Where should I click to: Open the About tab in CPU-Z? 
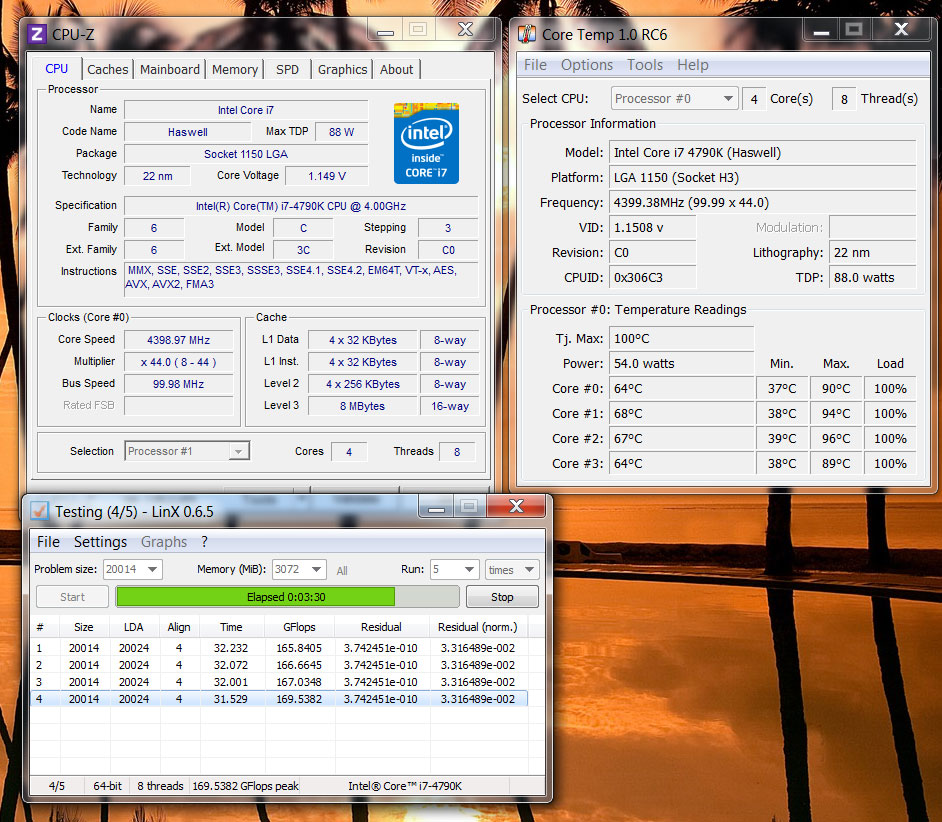tap(397, 69)
